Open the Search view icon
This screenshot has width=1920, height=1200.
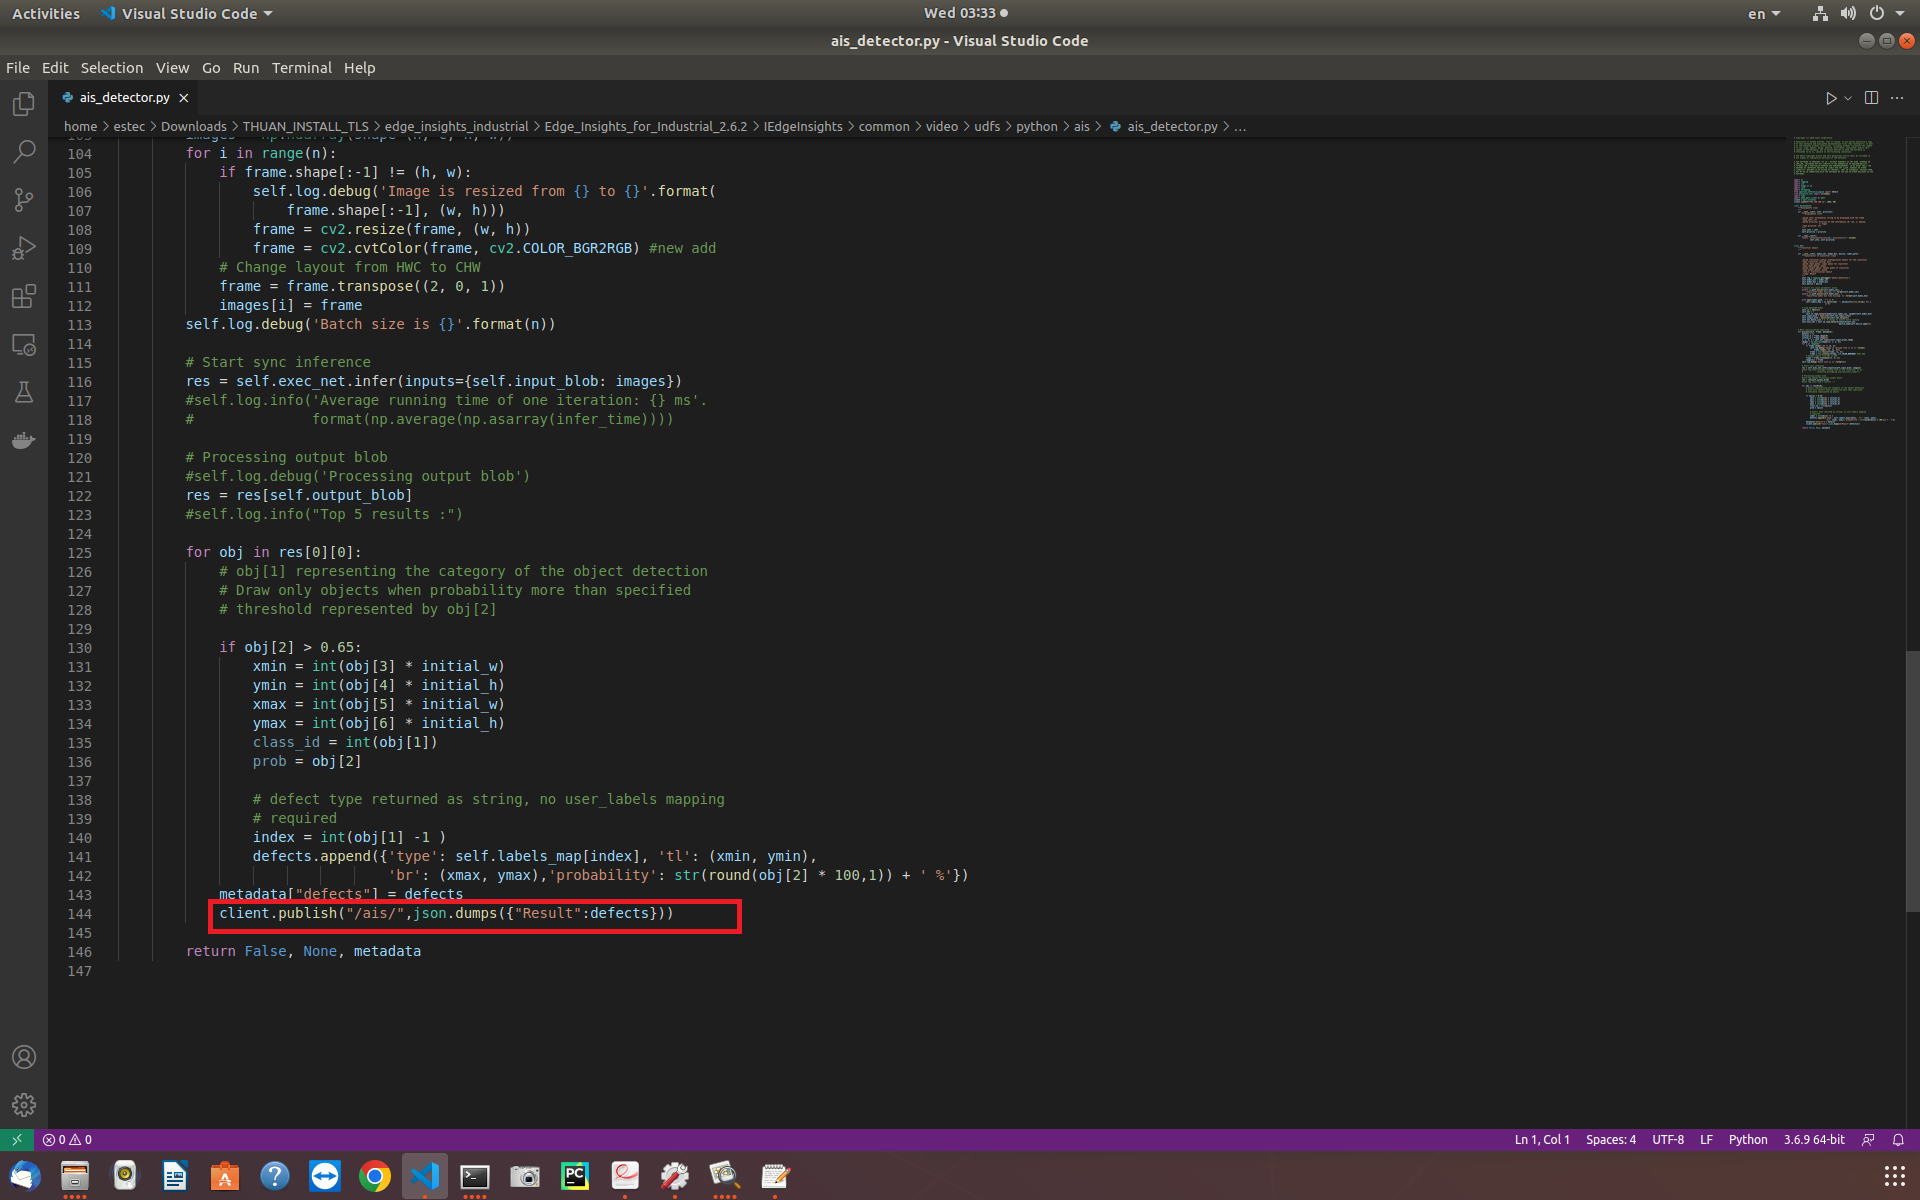(24, 152)
